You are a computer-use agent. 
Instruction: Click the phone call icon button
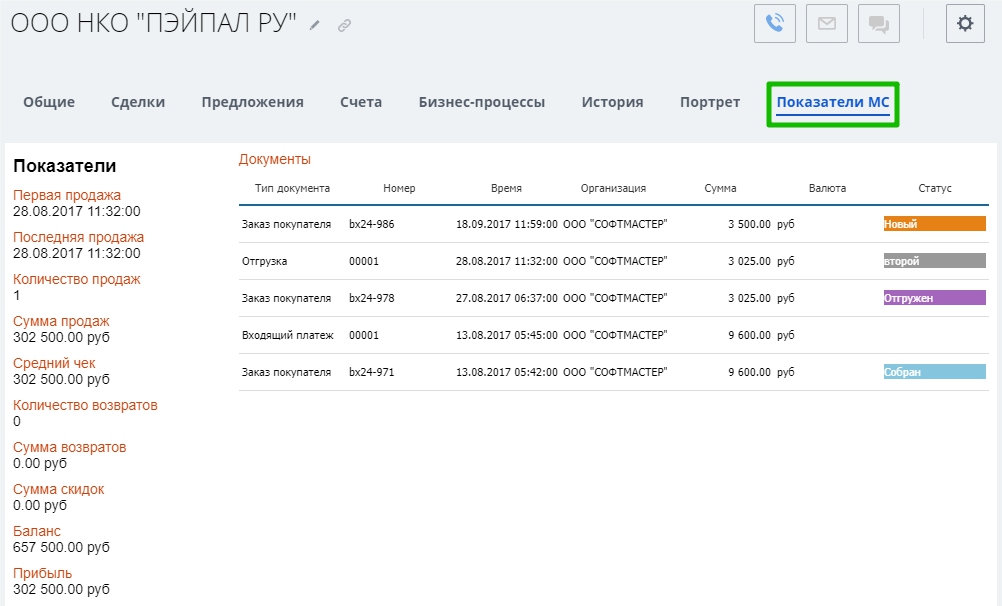[x=774, y=24]
